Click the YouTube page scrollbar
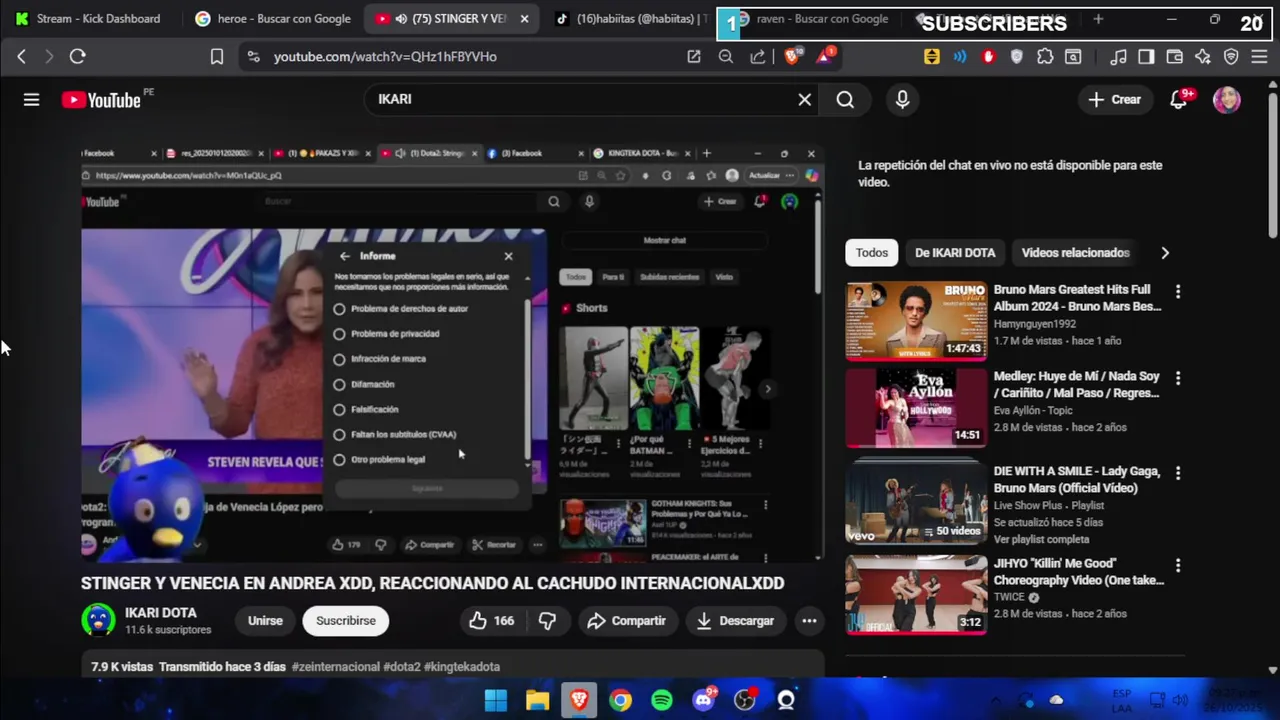The image size is (1280, 720). click(1272, 165)
